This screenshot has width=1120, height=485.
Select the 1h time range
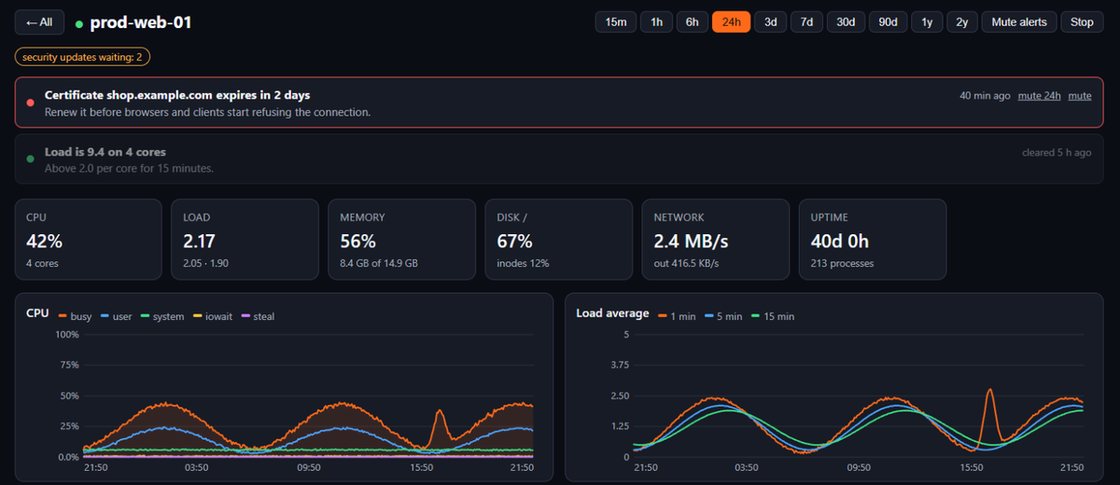click(x=656, y=22)
